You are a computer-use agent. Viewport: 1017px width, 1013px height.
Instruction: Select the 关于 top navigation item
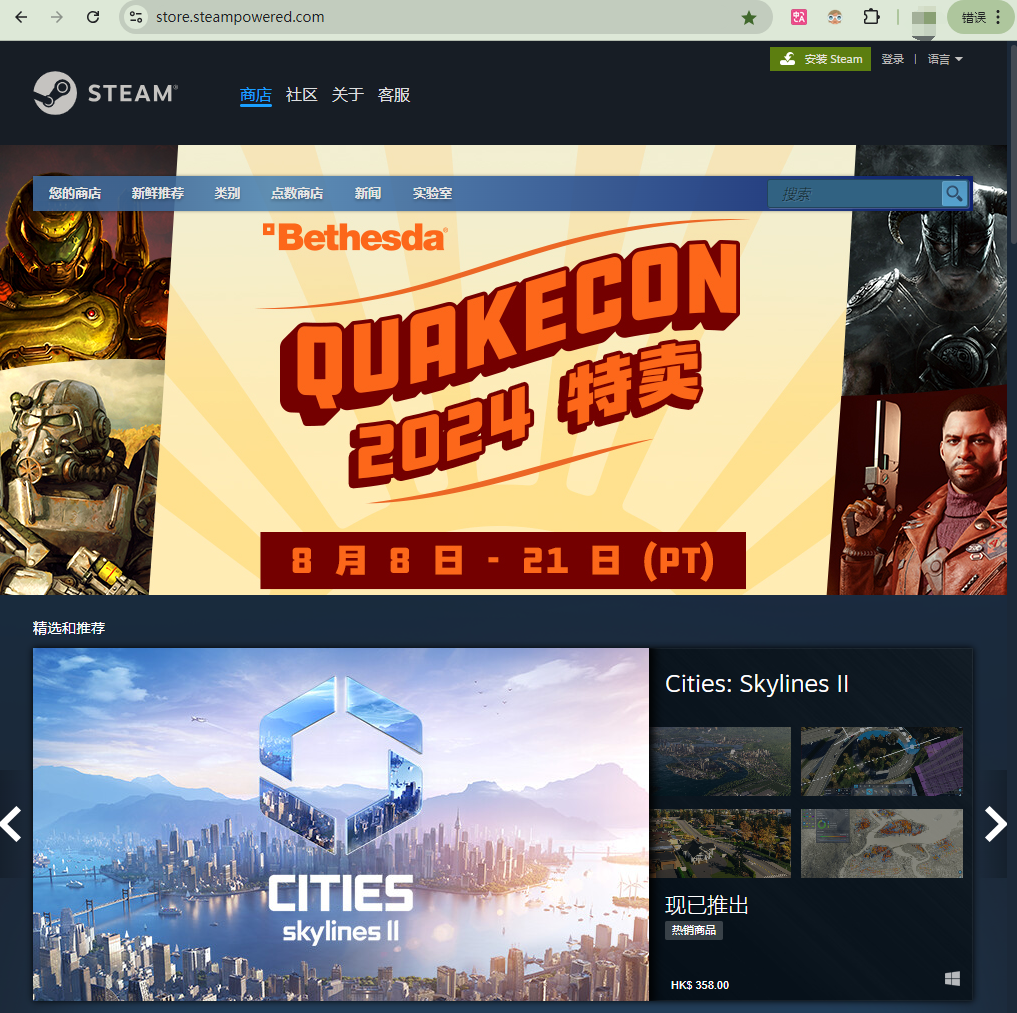[348, 95]
